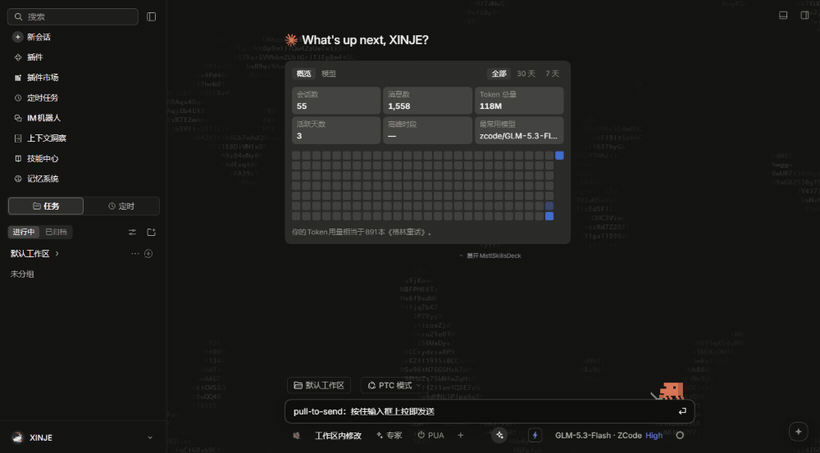Click the 最常用模型 zcode/GLM card

(x=519, y=130)
